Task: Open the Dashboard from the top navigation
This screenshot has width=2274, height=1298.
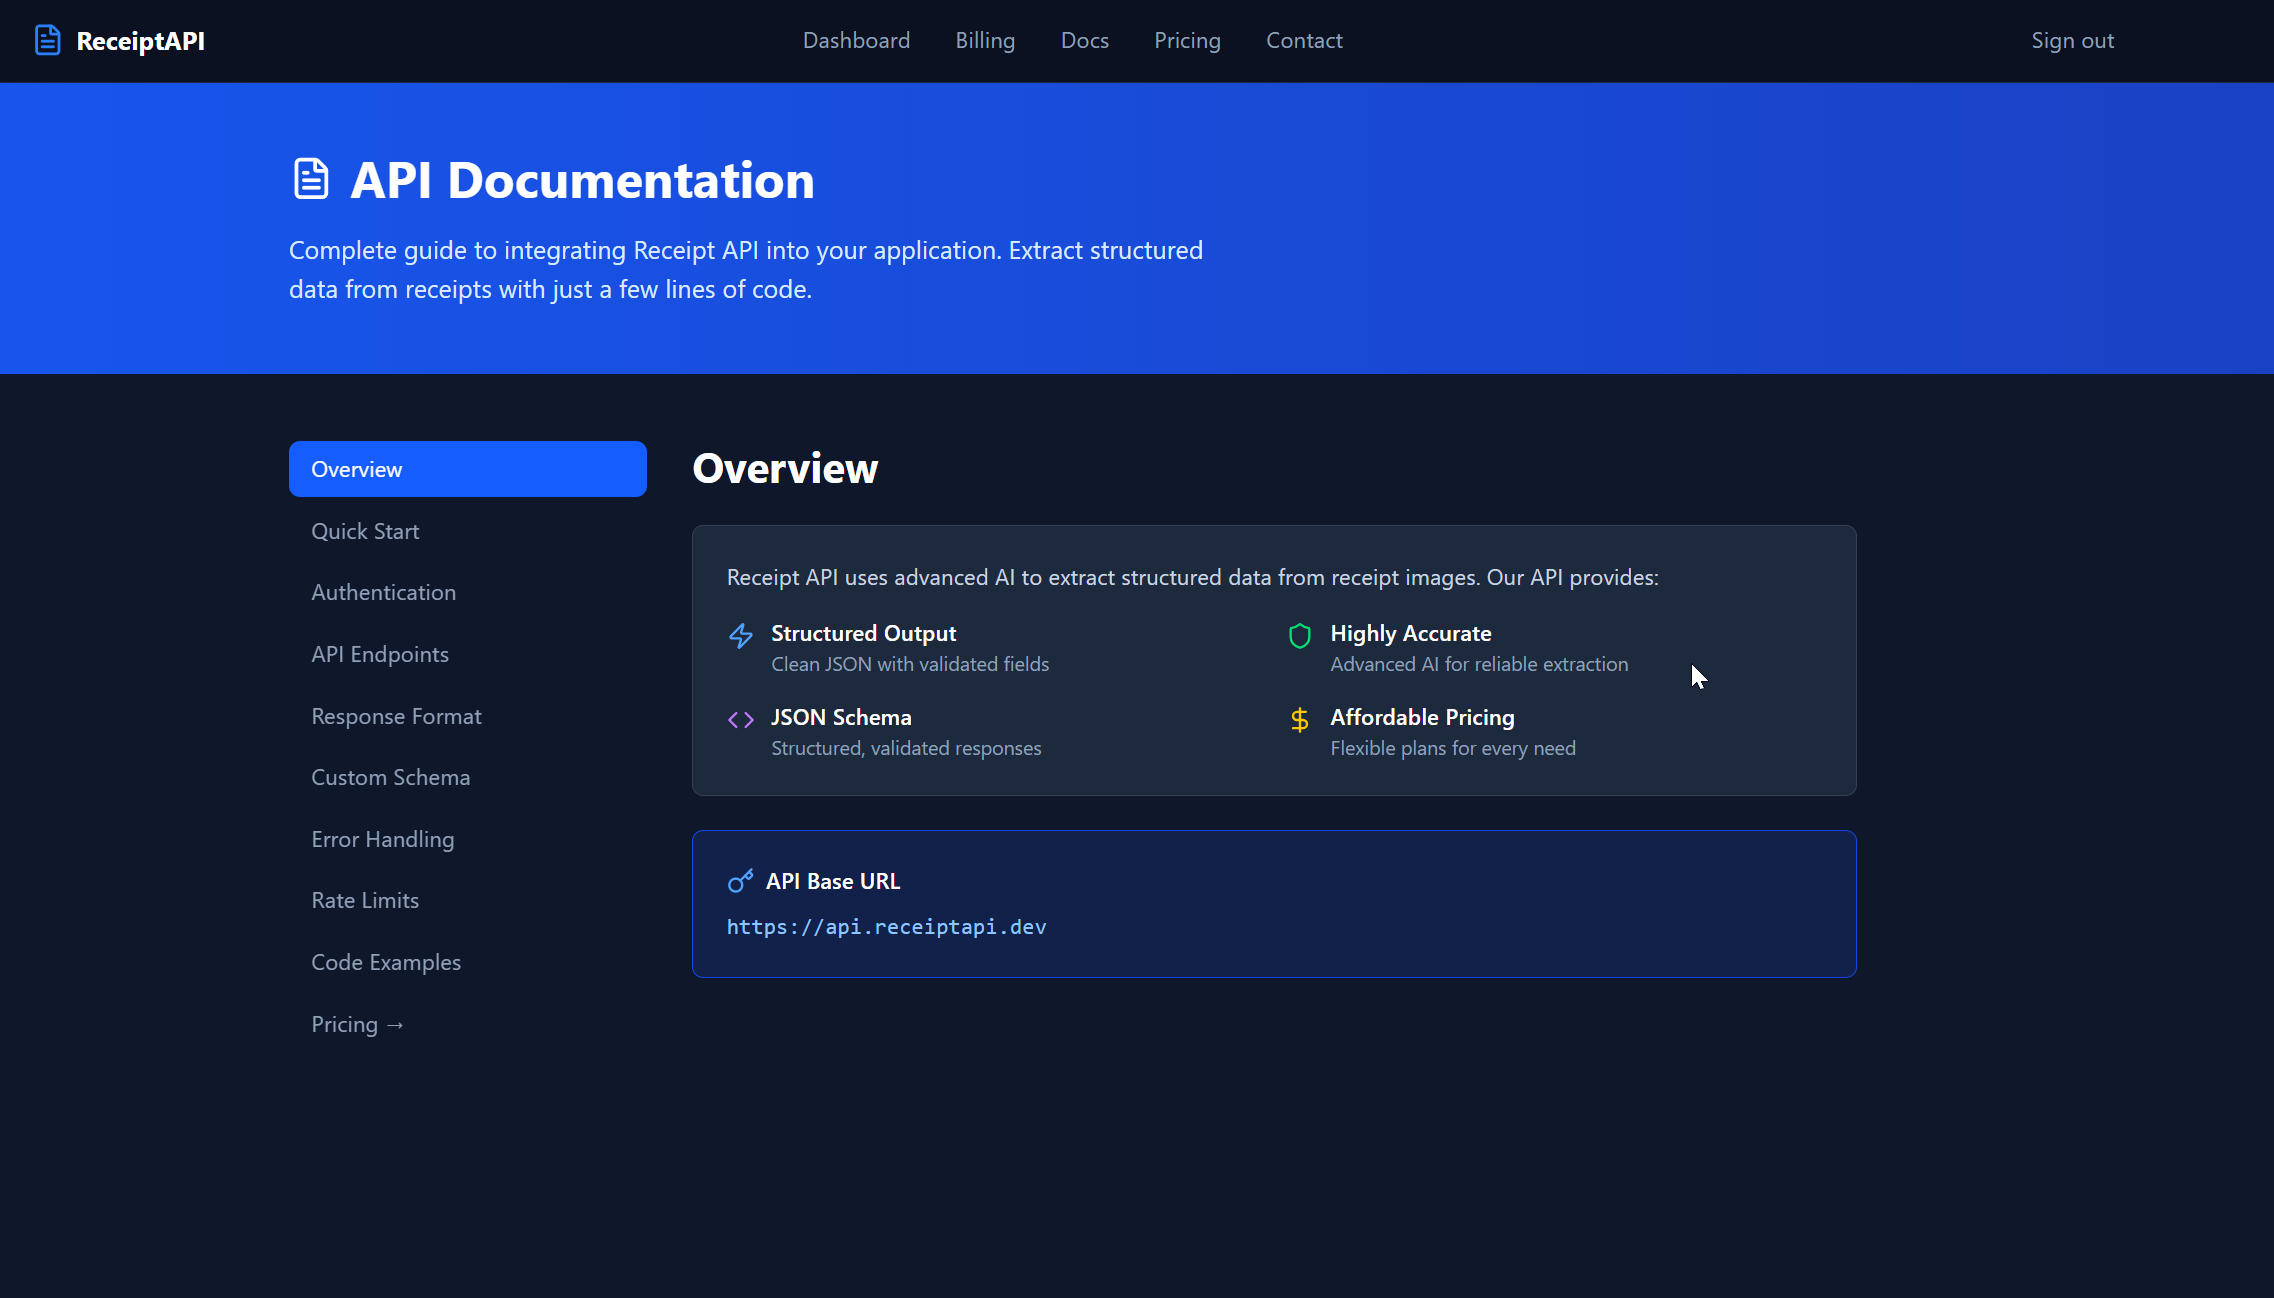Action: point(856,40)
